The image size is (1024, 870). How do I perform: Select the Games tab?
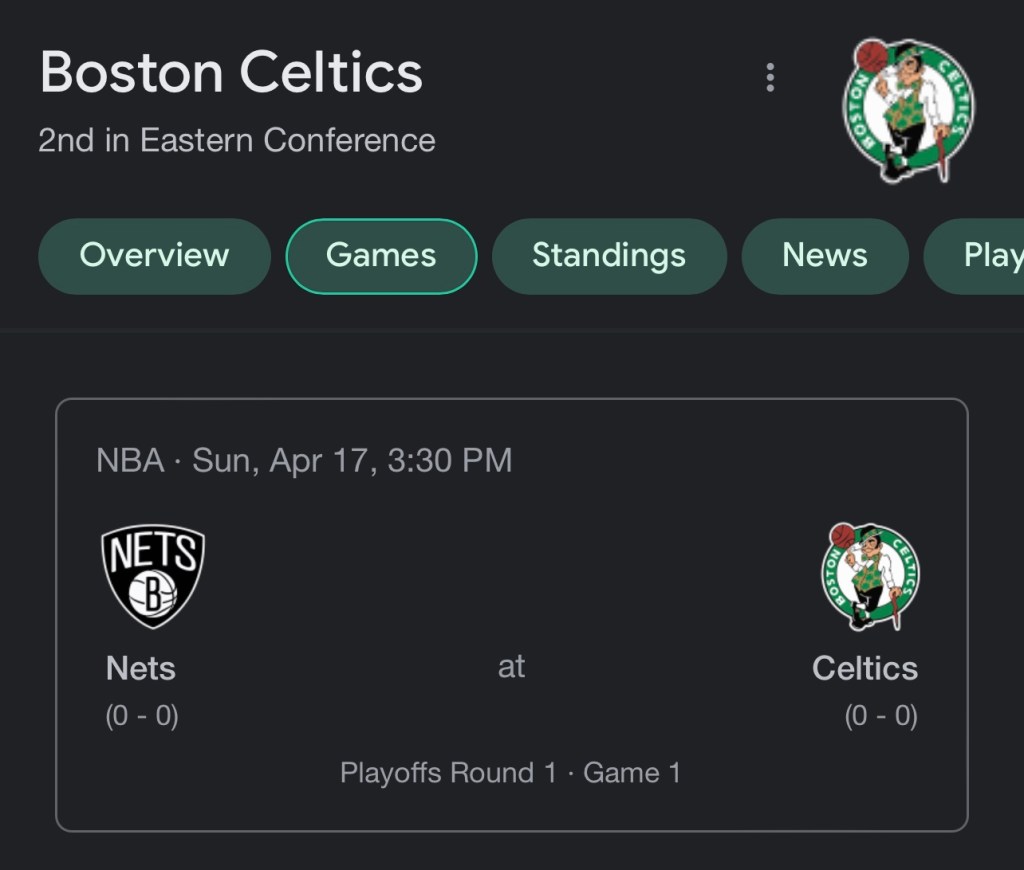381,256
